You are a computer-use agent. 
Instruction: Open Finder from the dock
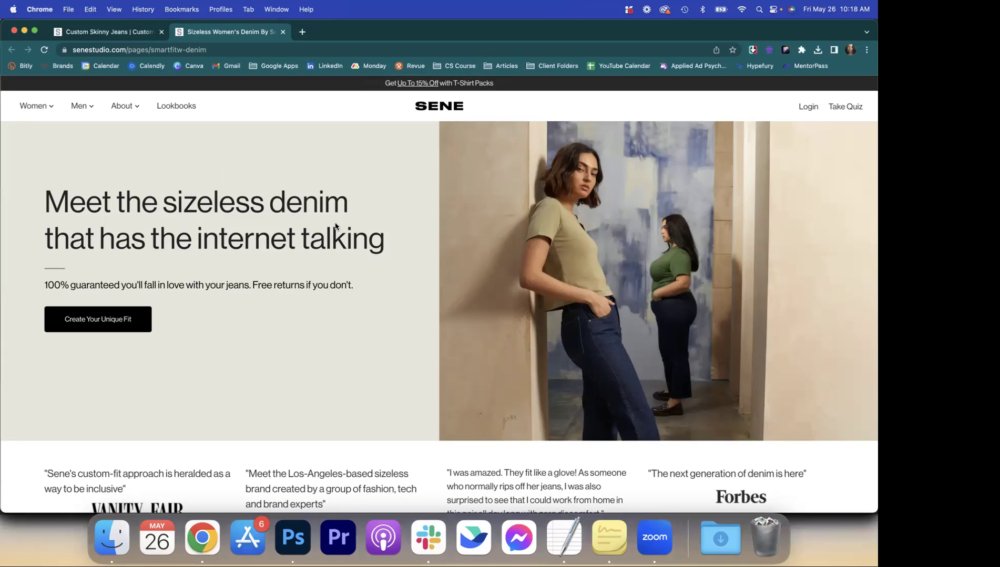coord(112,537)
